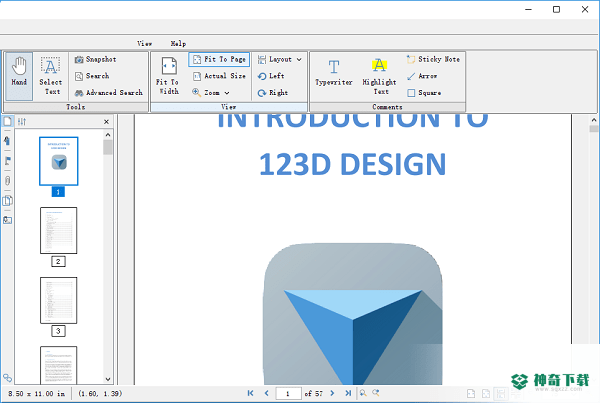Open the View menu tab
This screenshot has height=403, width=600.
(145, 44)
